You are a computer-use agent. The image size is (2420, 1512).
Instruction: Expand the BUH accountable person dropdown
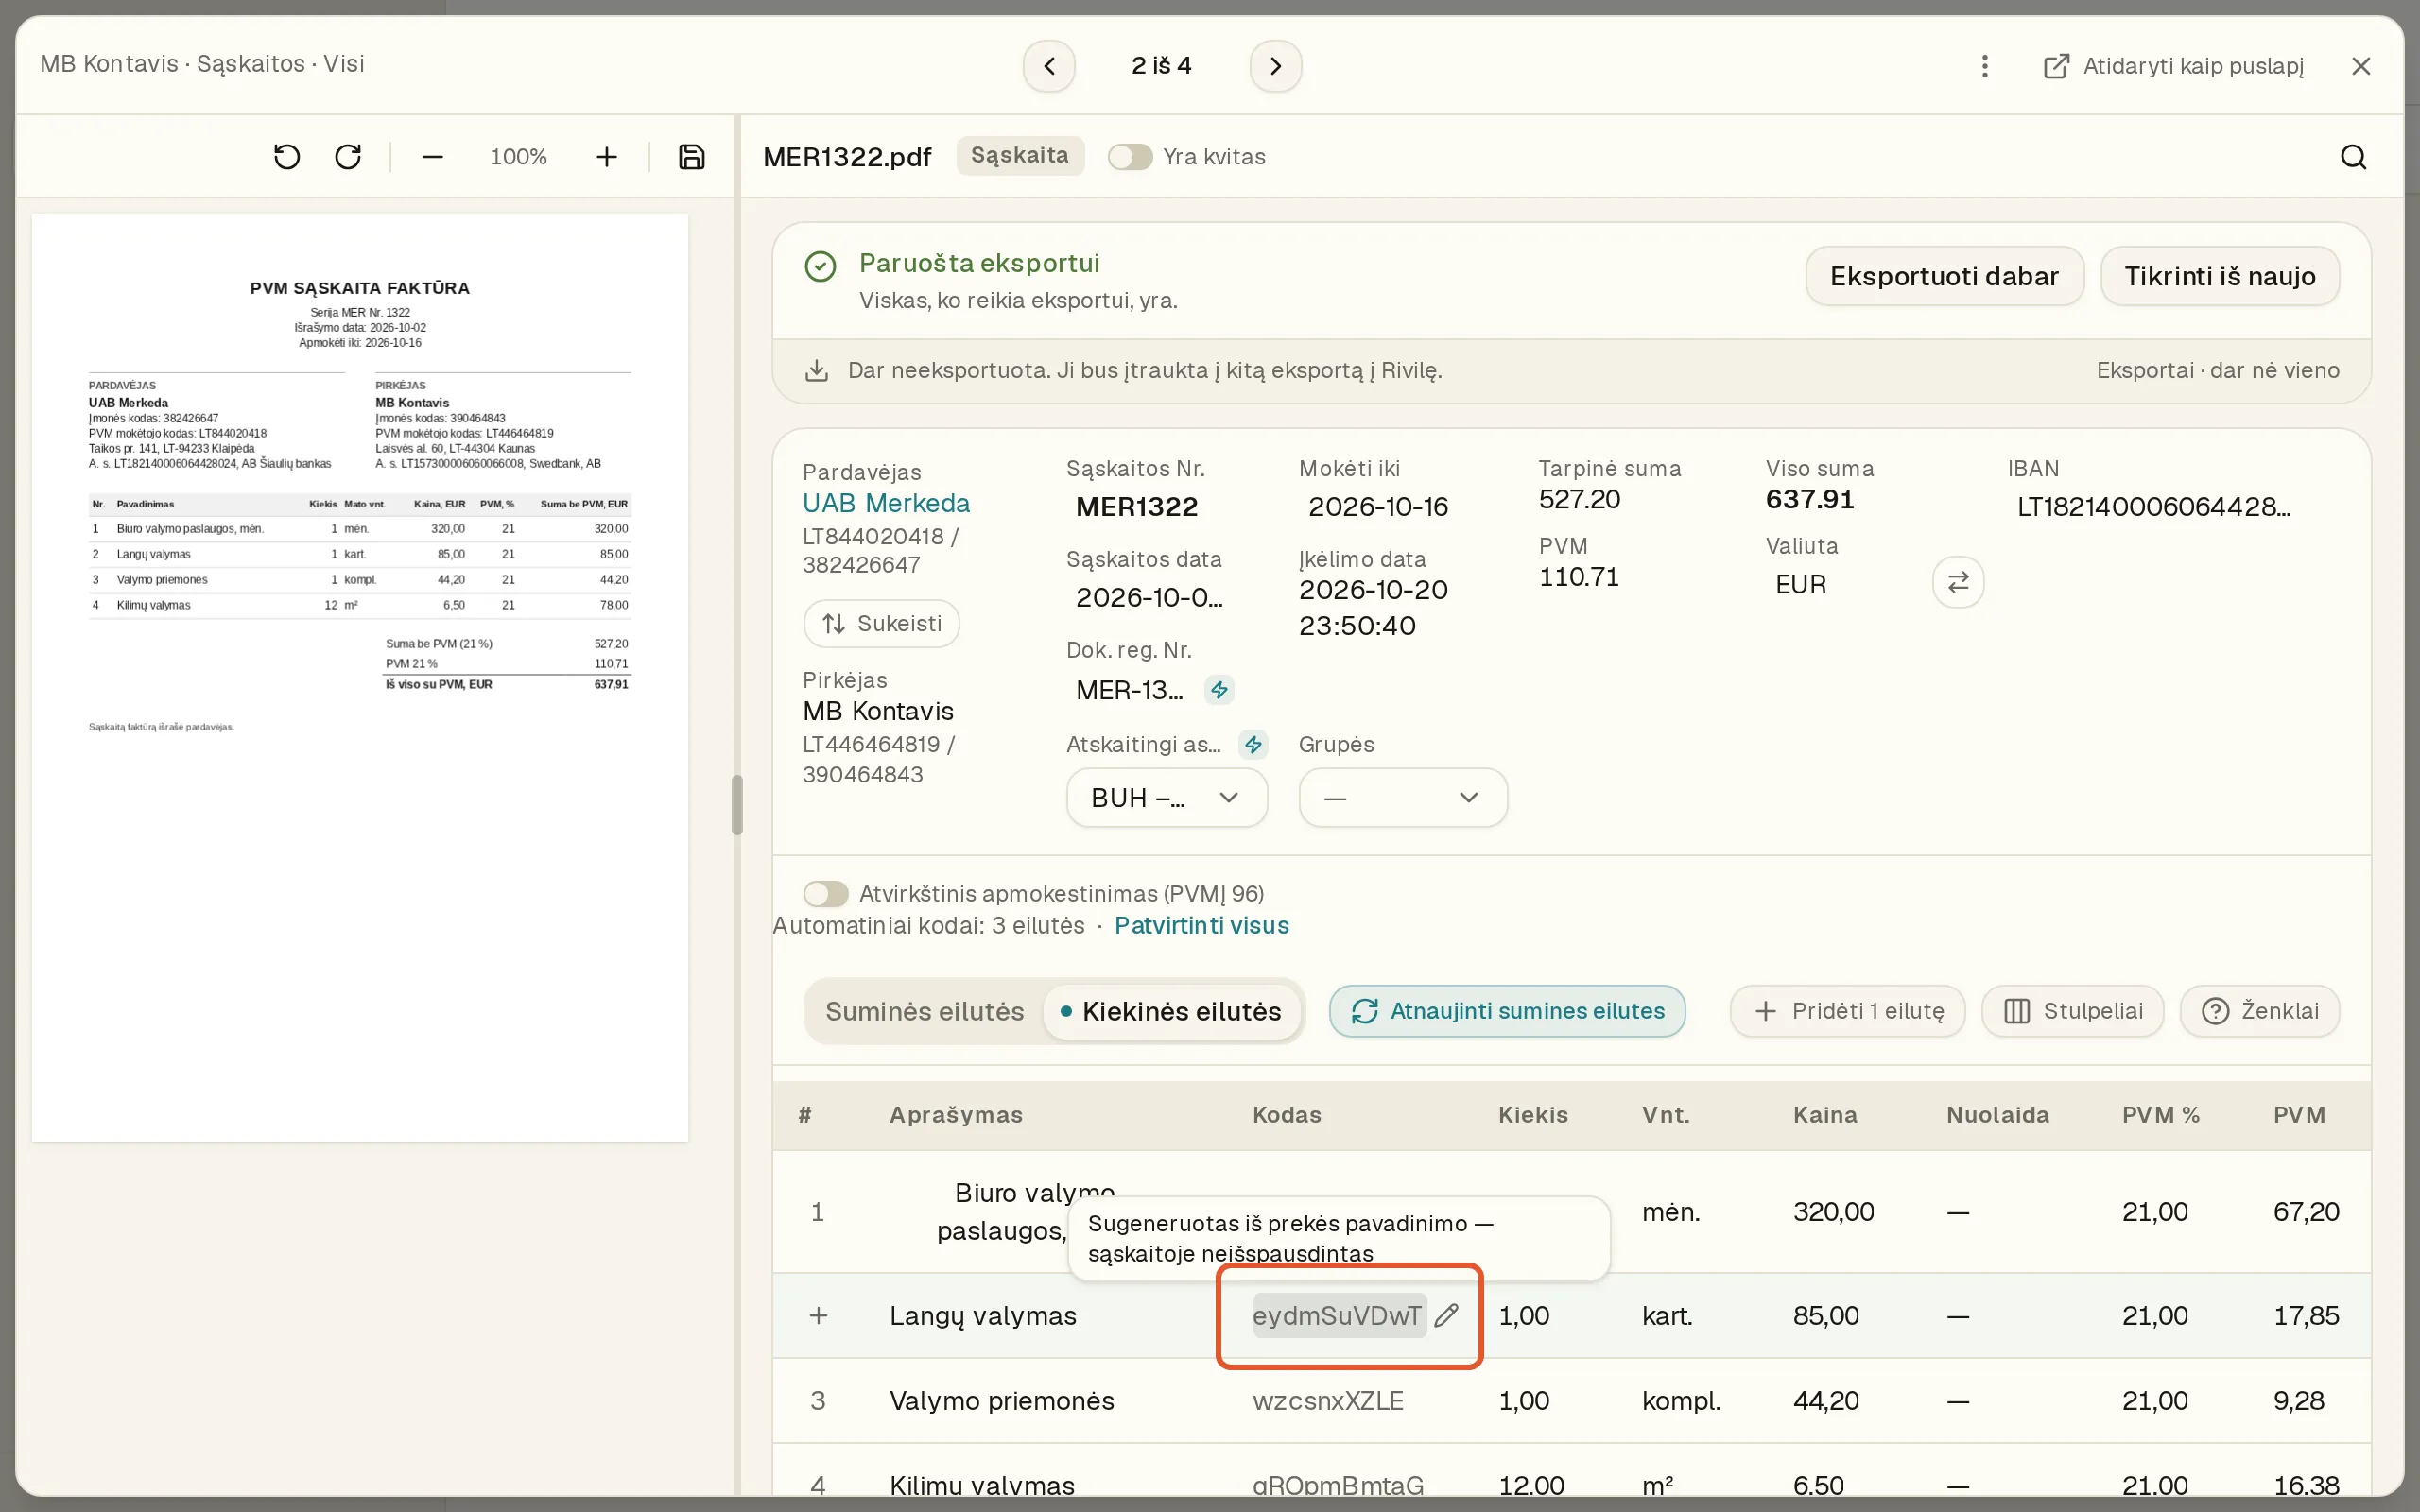pyautogui.click(x=1166, y=798)
